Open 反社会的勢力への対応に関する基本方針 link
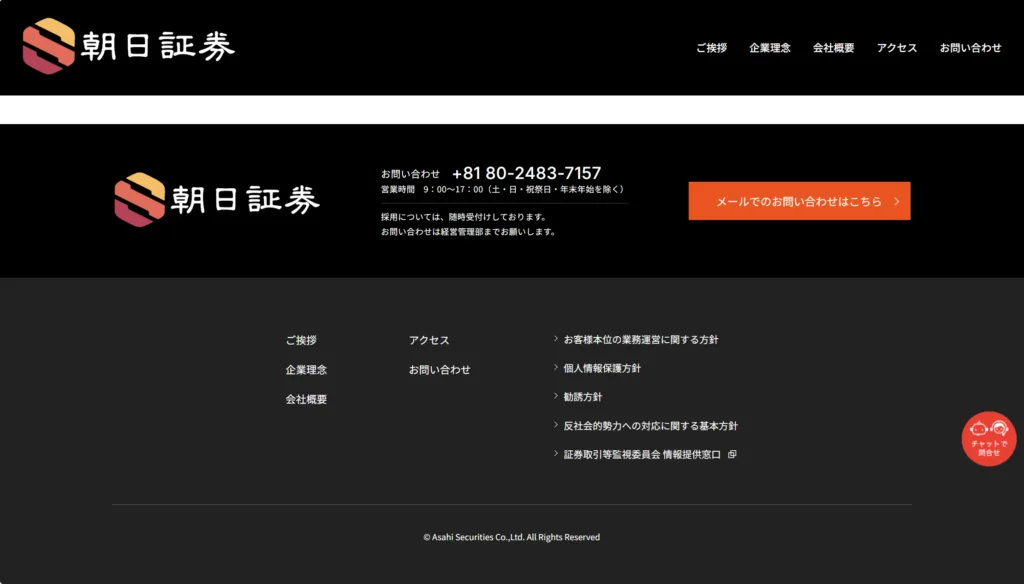The height and width of the screenshot is (584, 1024). click(650, 426)
